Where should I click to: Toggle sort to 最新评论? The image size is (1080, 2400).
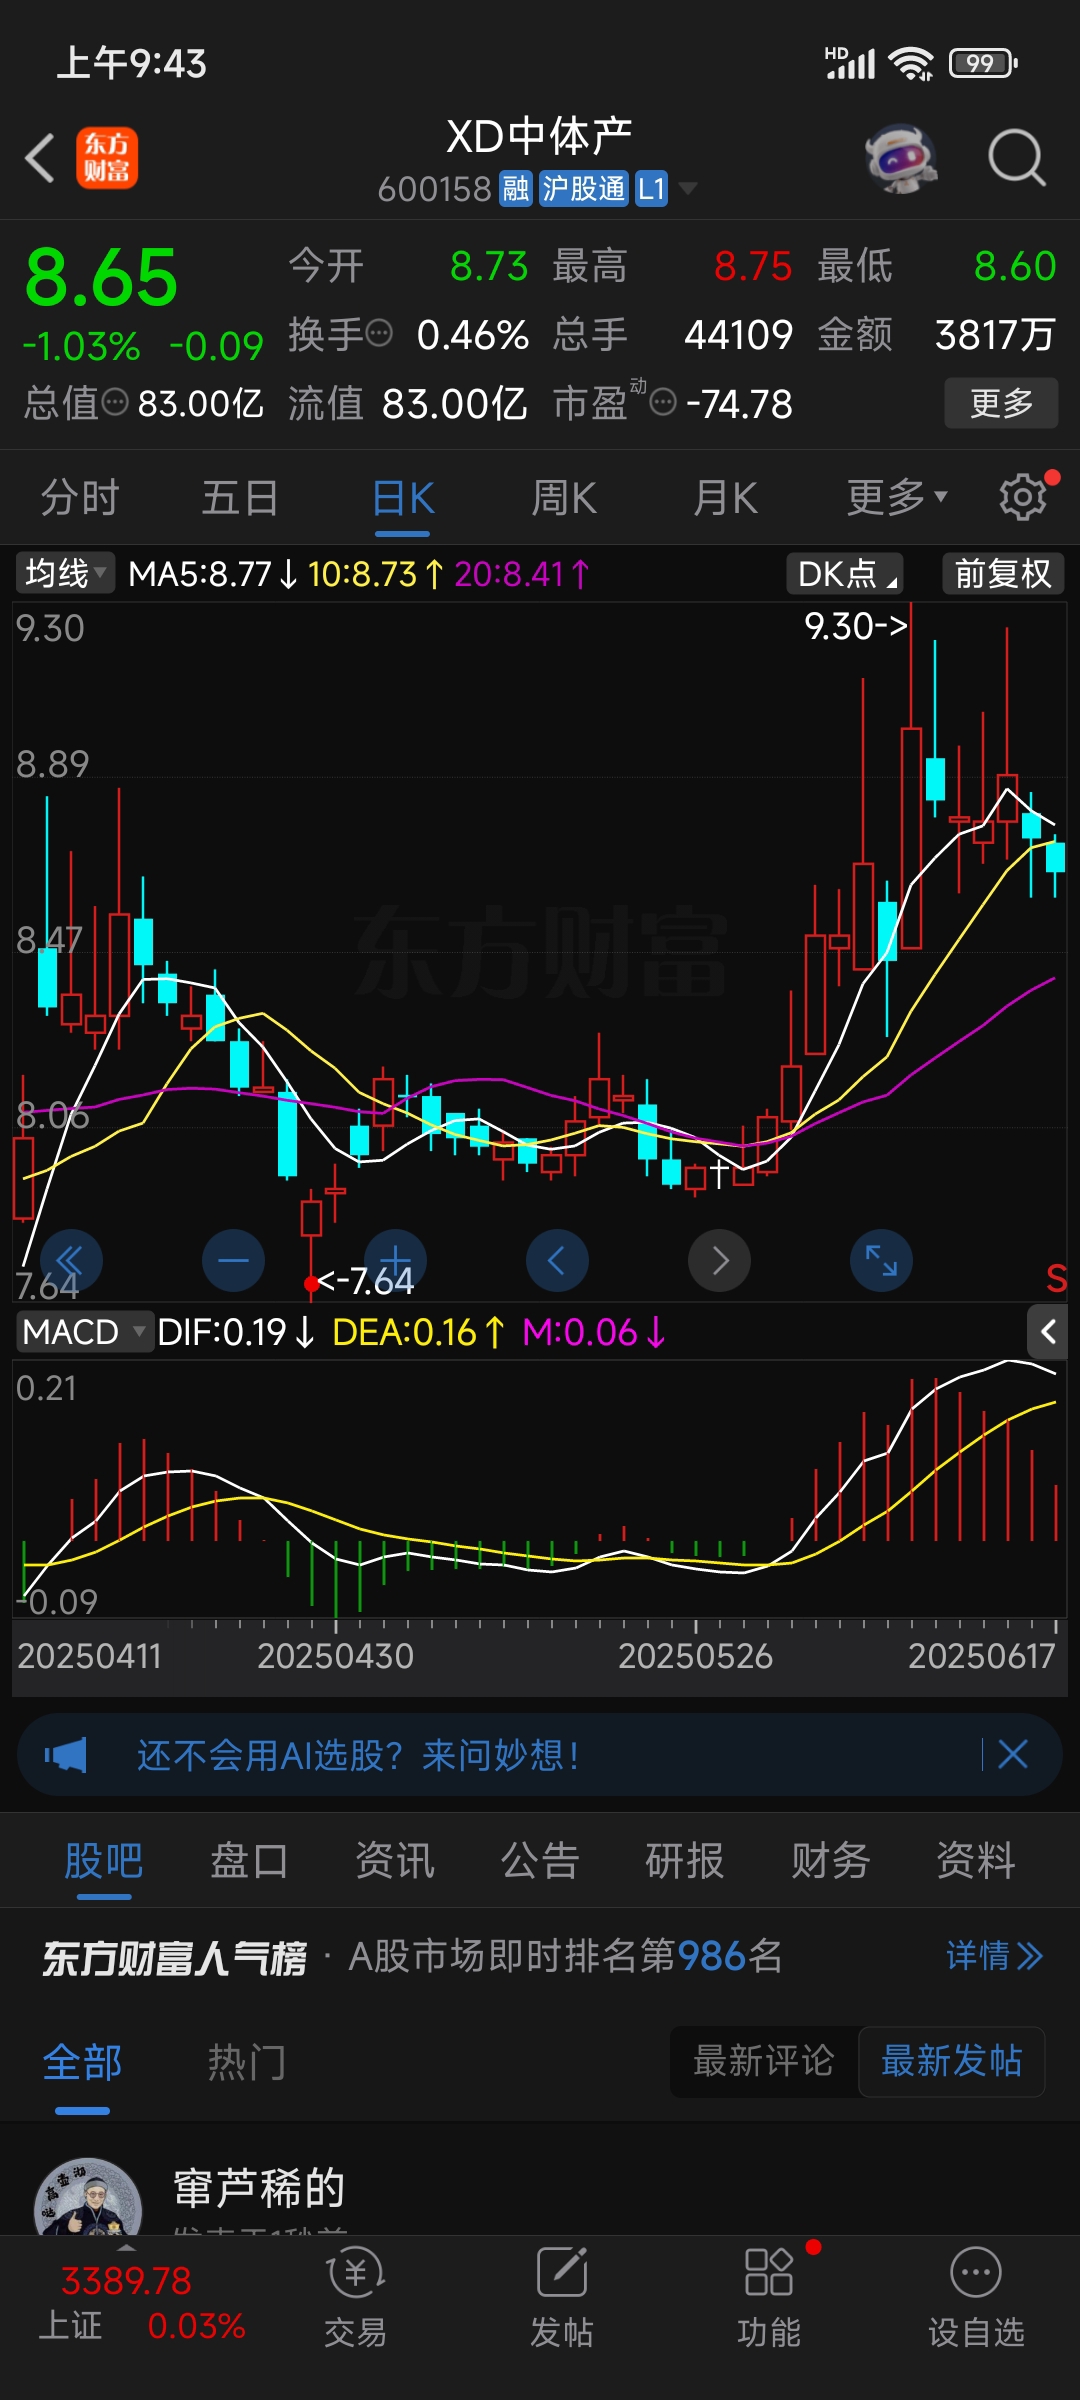[x=764, y=2061]
